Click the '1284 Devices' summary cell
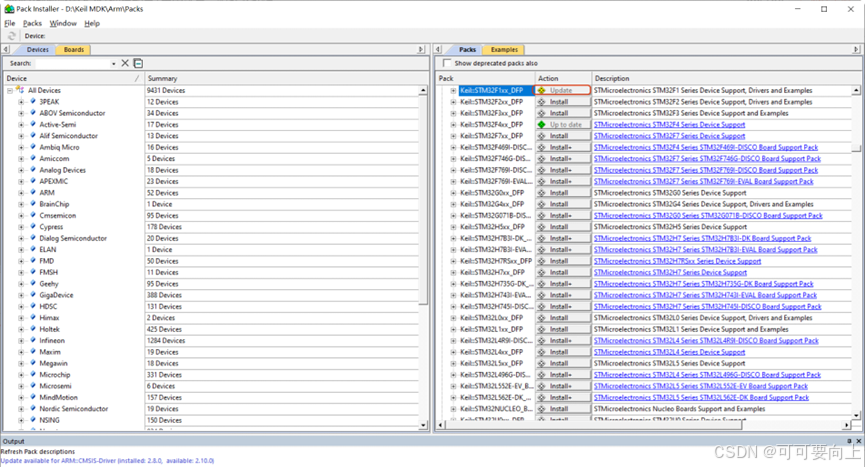The height and width of the screenshot is (467, 865). click(165, 341)
